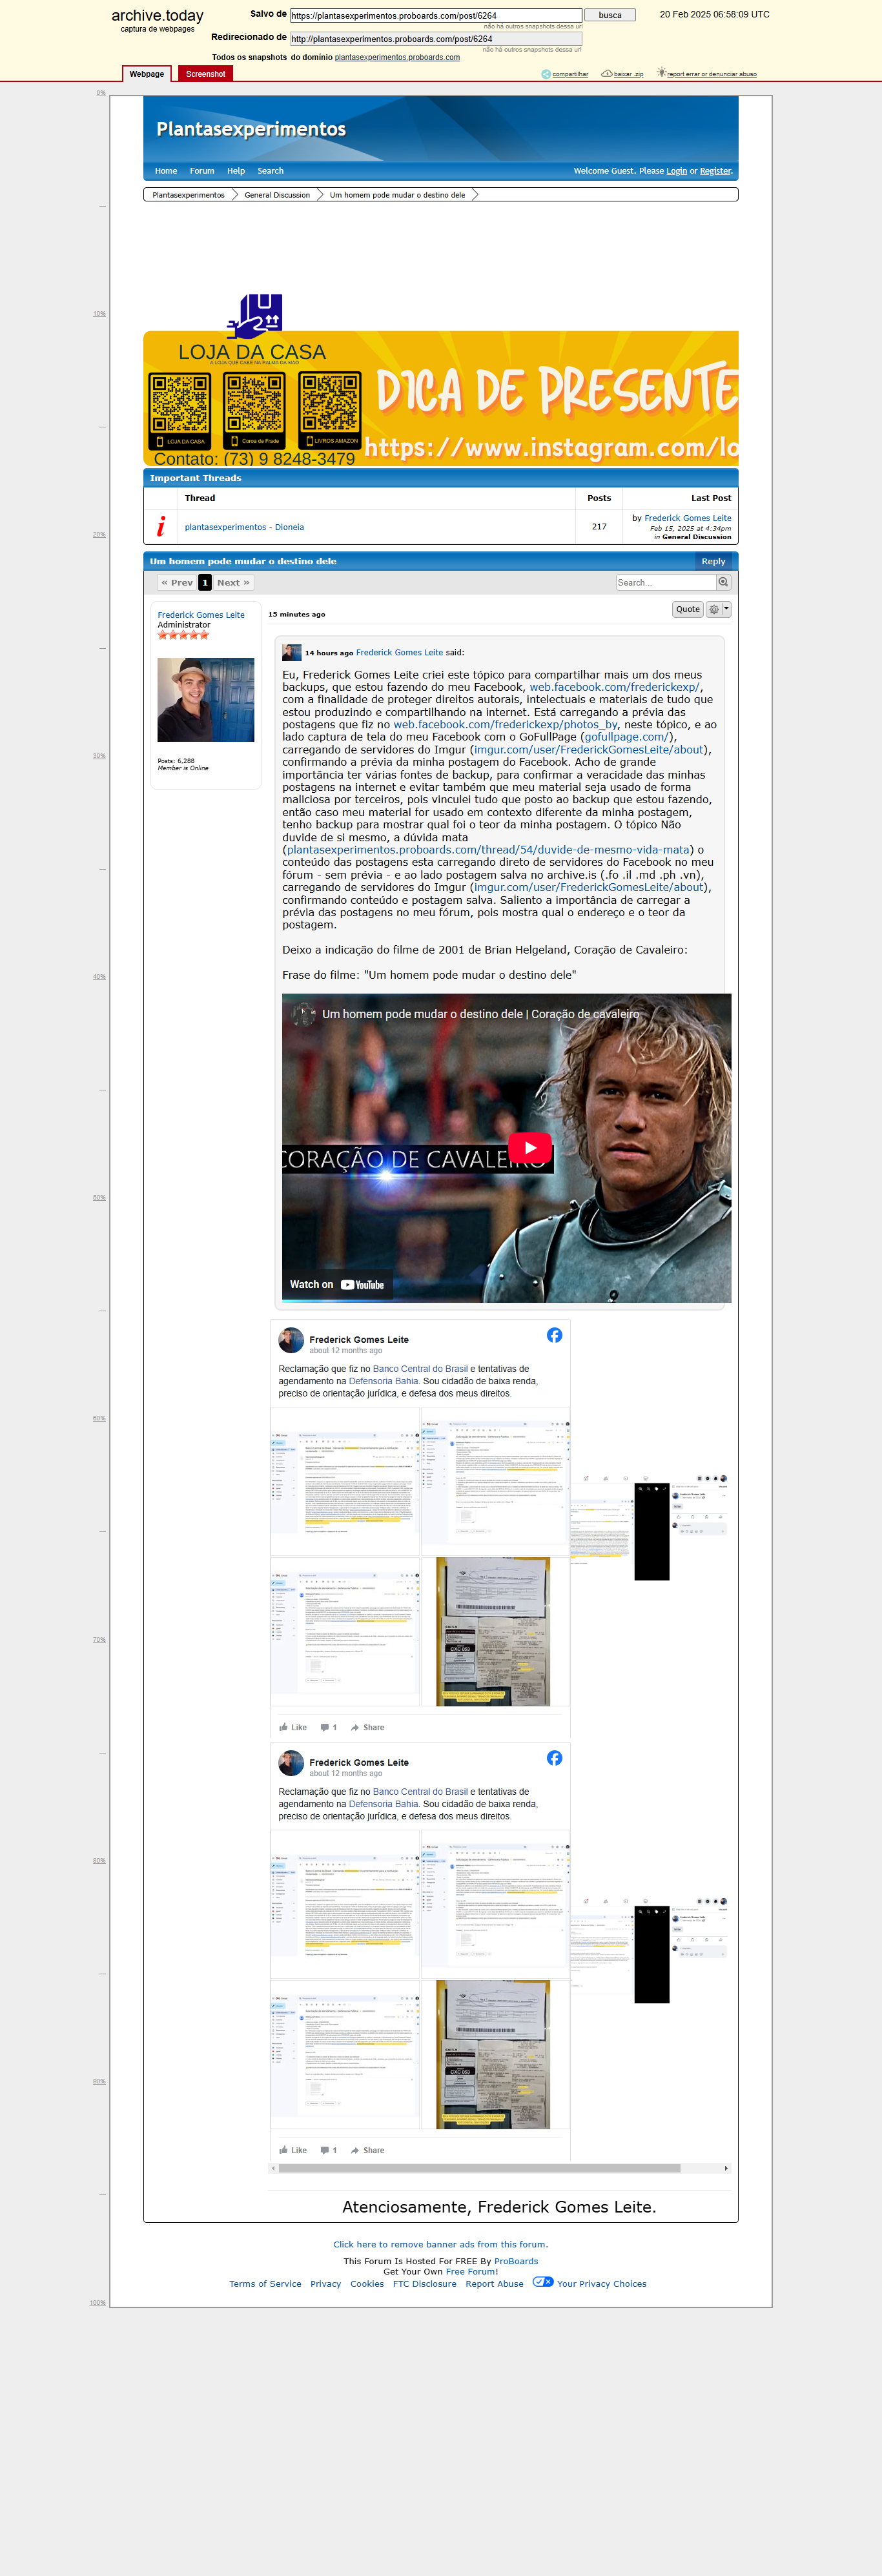The height and width of the screenshot is (2576, 882).
Task: Click Like on the second Facebook embed
Action: (x=293, y=2150)
